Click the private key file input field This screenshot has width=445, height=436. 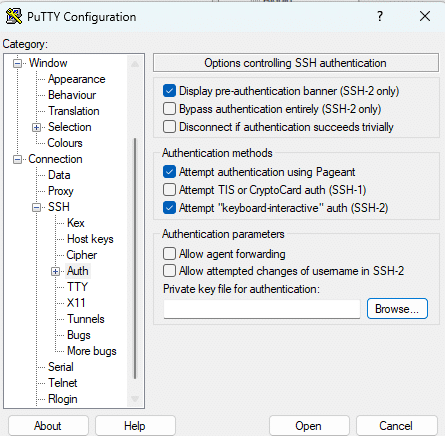click(262, 309)
